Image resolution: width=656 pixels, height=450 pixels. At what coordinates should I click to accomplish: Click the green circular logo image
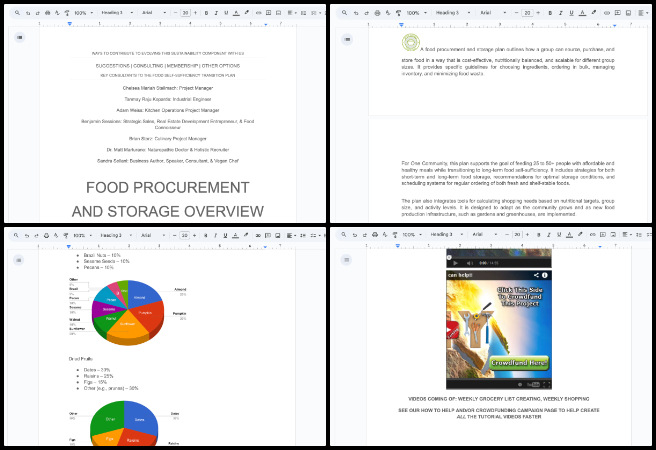(411, 42)
